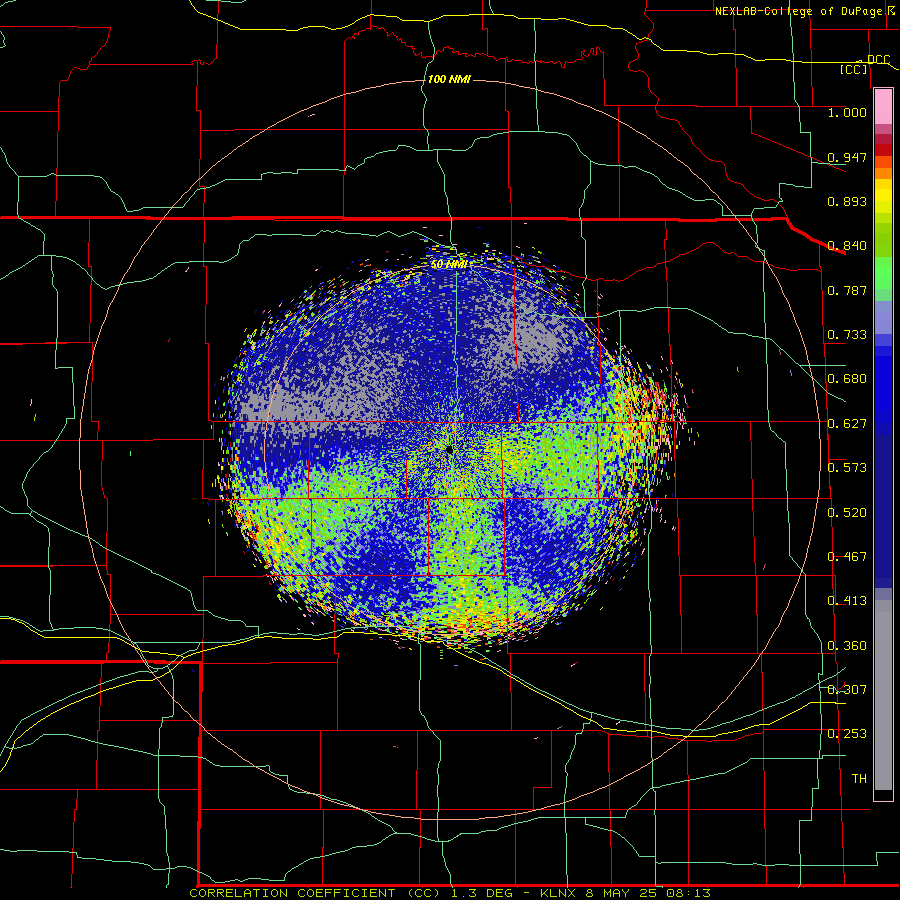Click the 0.520 scale value
The image size is (900, 900).
[x=847, y=513]
